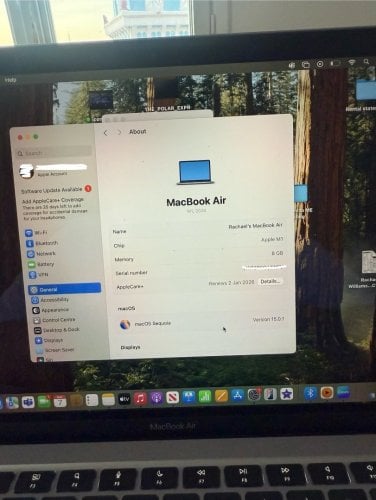
Task: Open Apple Account profile in sidebar
Action: [x=53, y=170]
